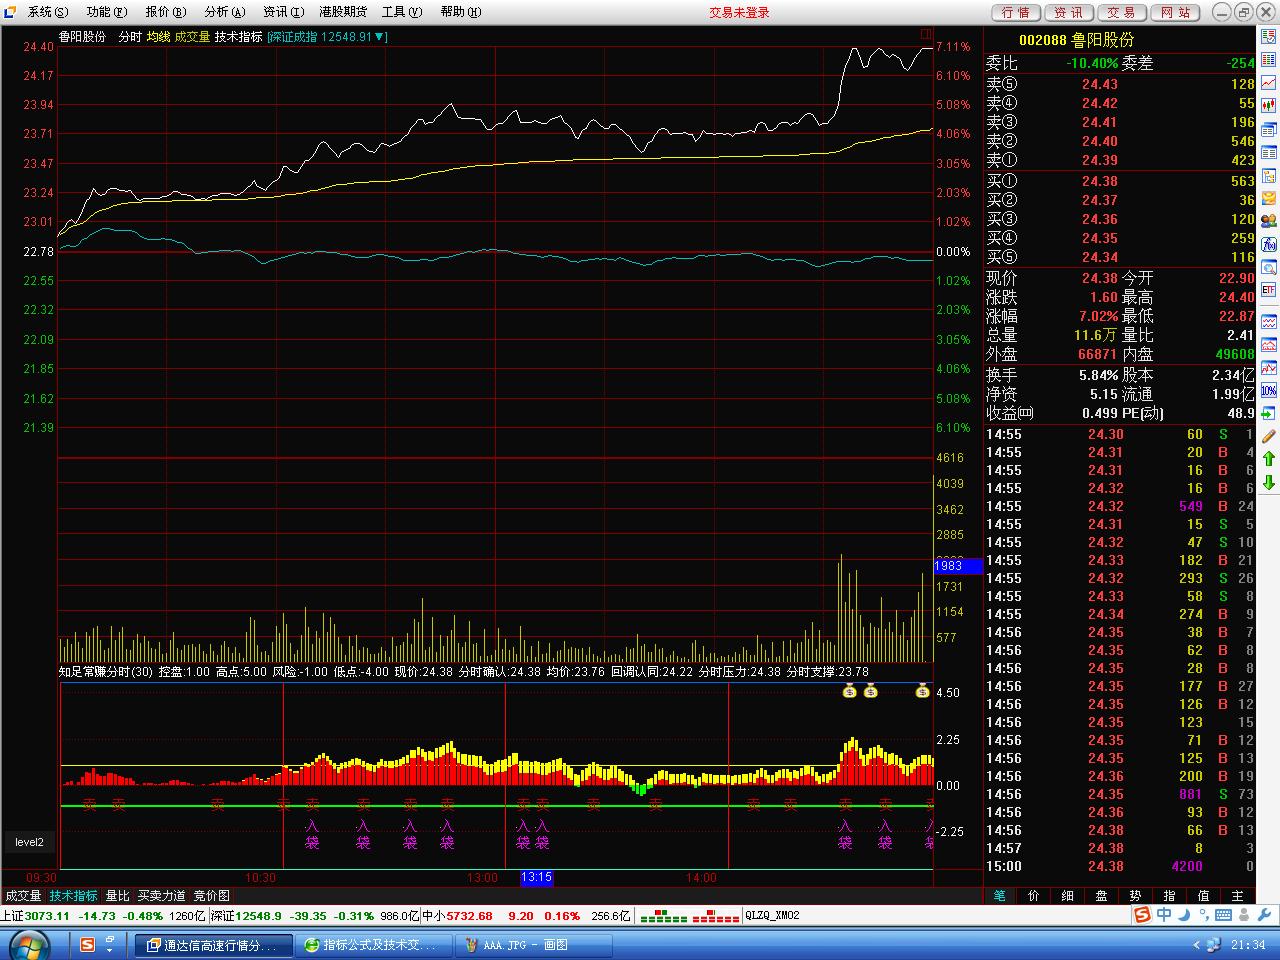Click the Sogou S icon in IME bar
This screenshot has height=960, width=1280.
point(1142,915)
